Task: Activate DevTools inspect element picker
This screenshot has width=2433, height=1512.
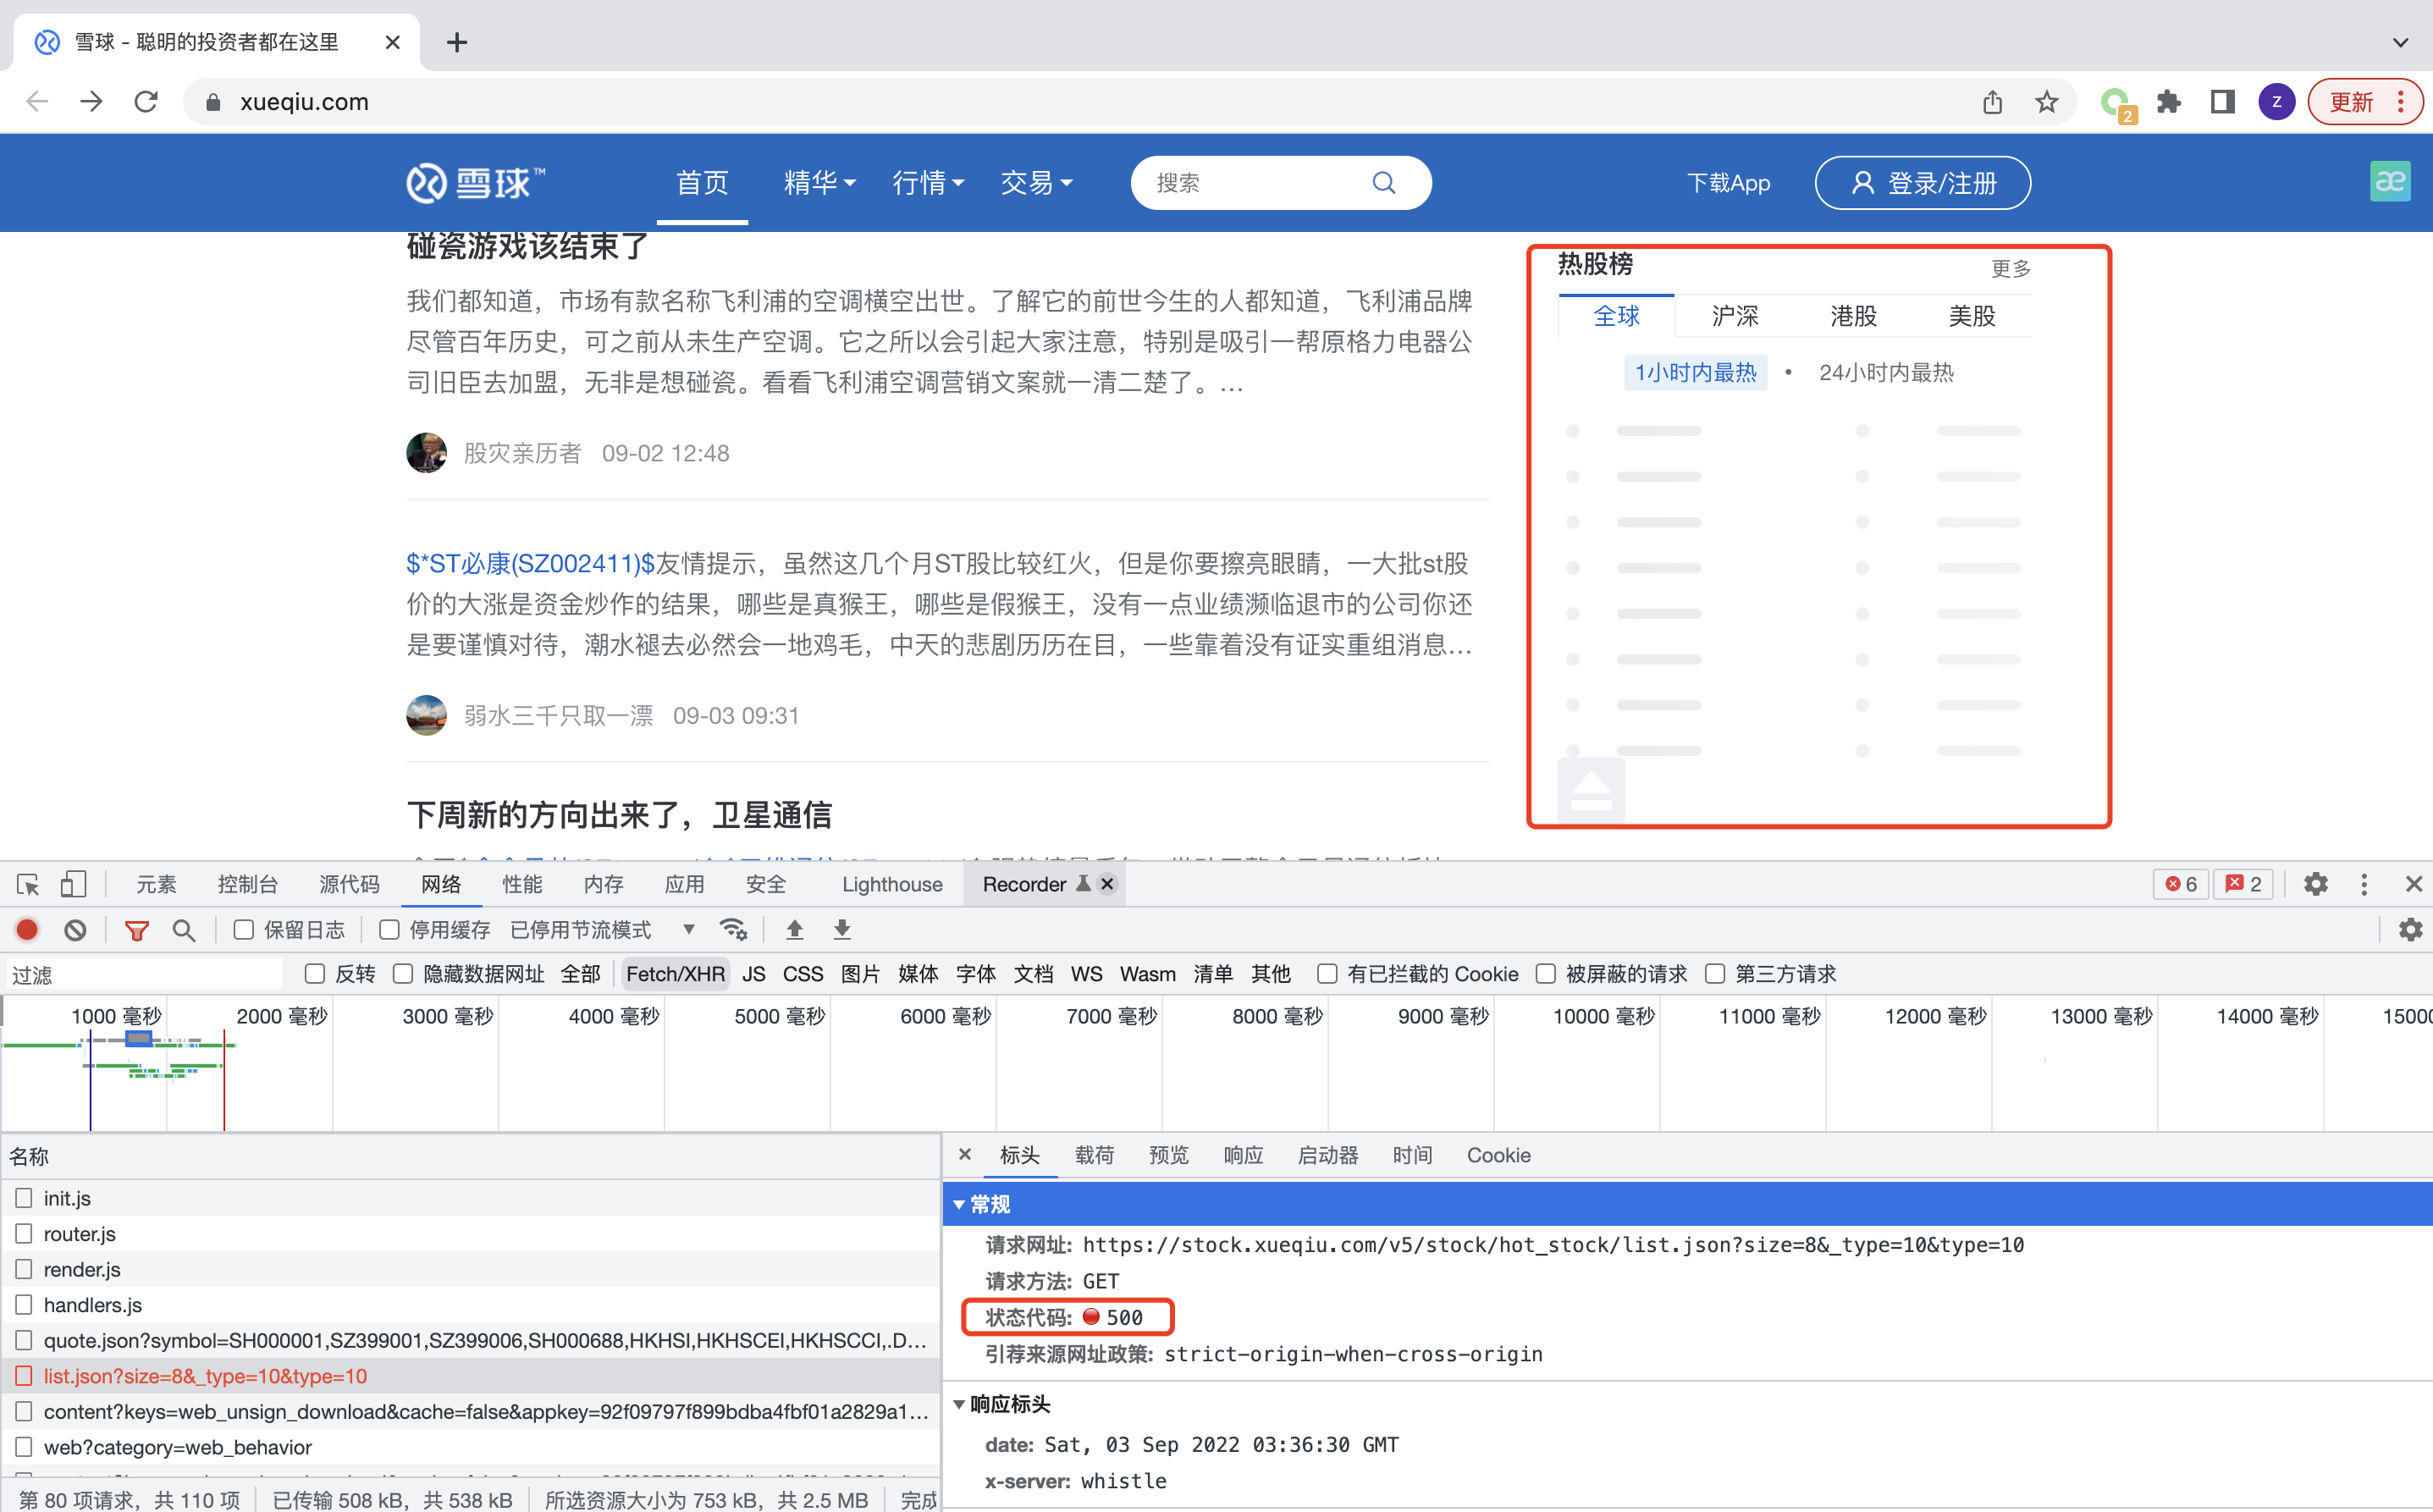Action: pyautogui.click(x=28, y=884)
